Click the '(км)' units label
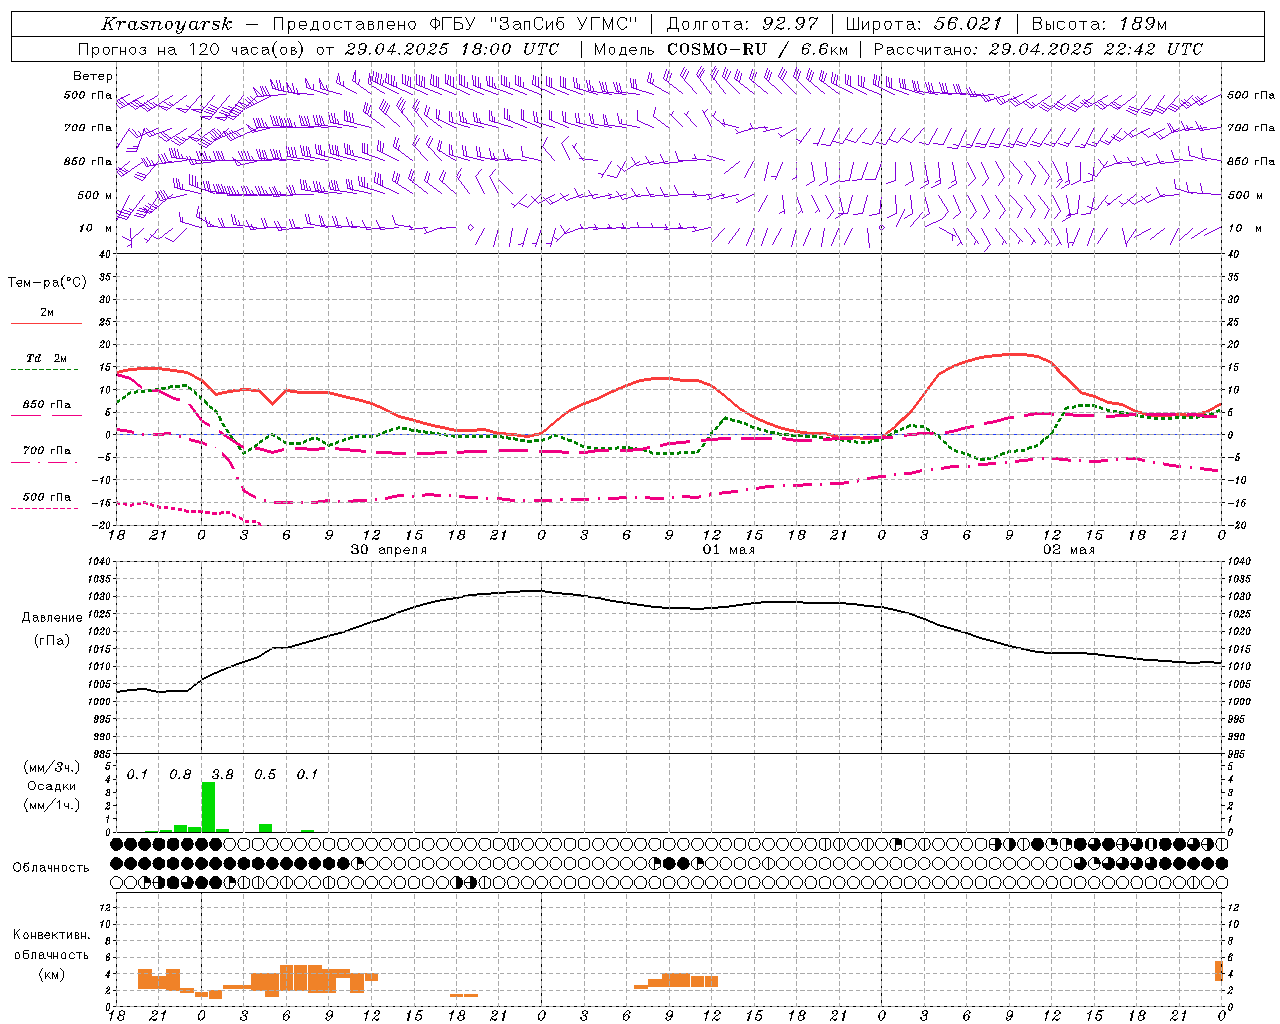The width and height of the screenshot is (1280, 1024). pyautogui.click(x=51, y=973)
